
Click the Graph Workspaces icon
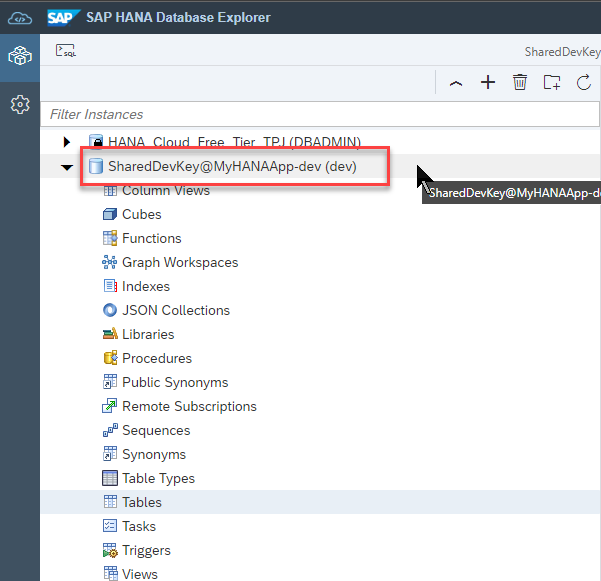pos(110,262)
